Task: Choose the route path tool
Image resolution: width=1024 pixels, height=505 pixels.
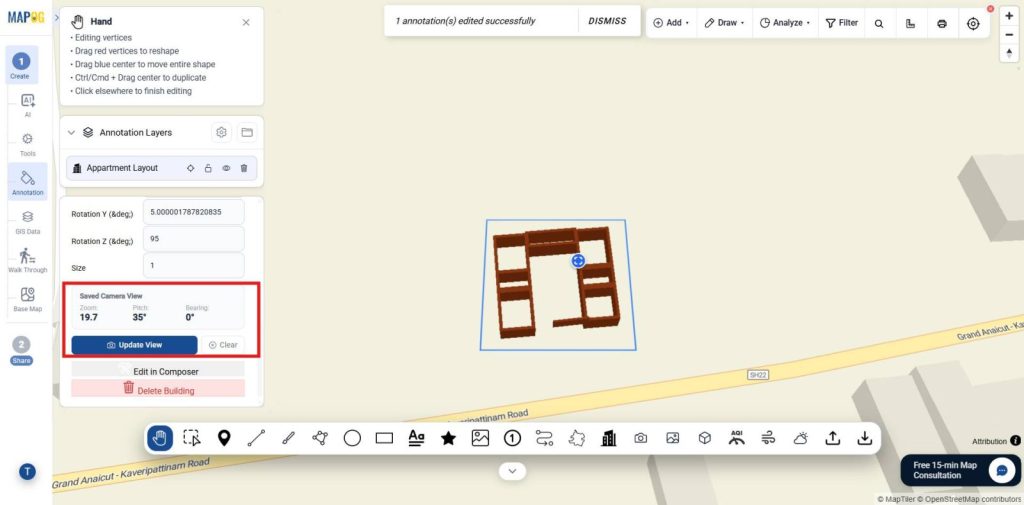Action: tap(544, 438)
